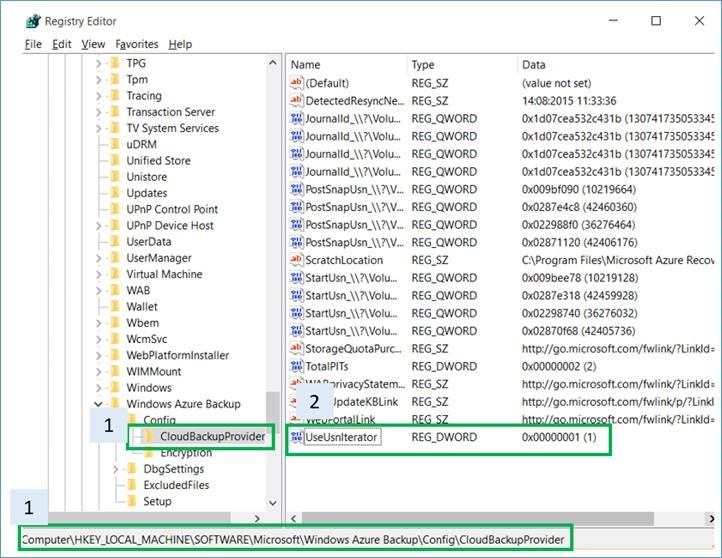This screenshot has height=558, width=722.
Task: Select the UserData folder icon
Action: point(115,242)
